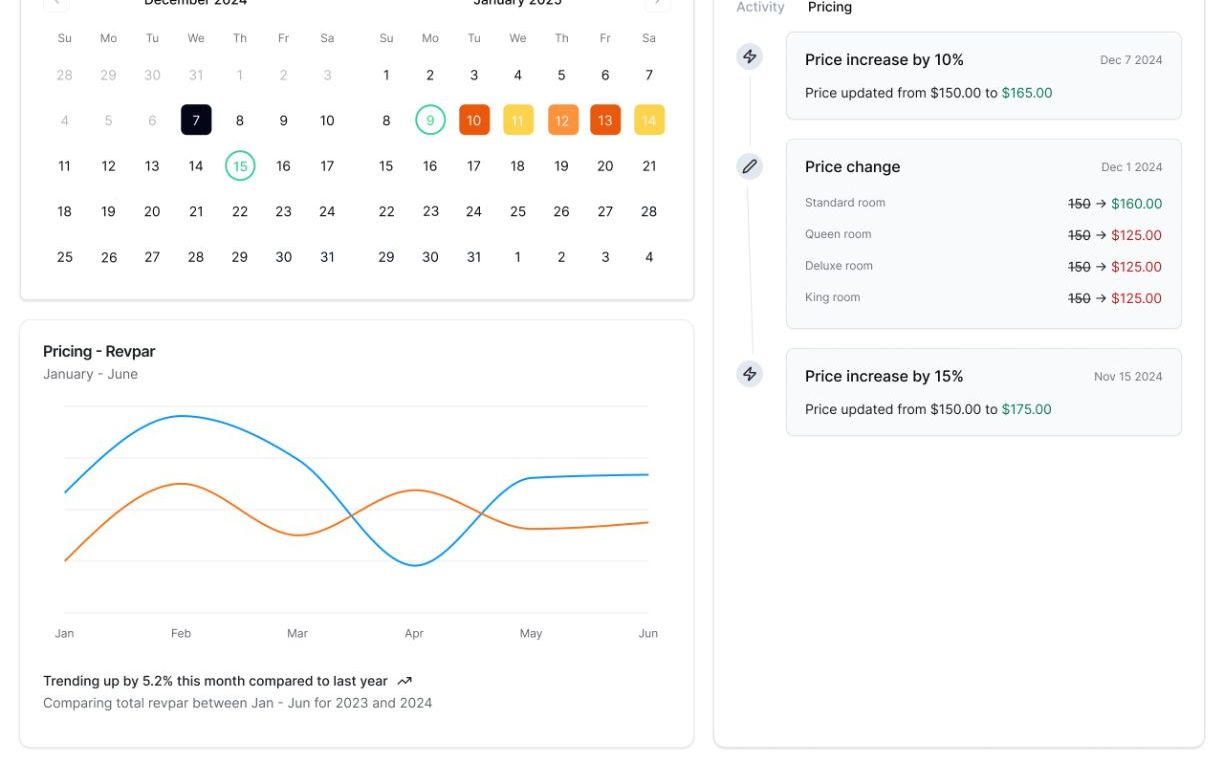Click the lightning icon beside Price increase by 15%

click(750, 374)
